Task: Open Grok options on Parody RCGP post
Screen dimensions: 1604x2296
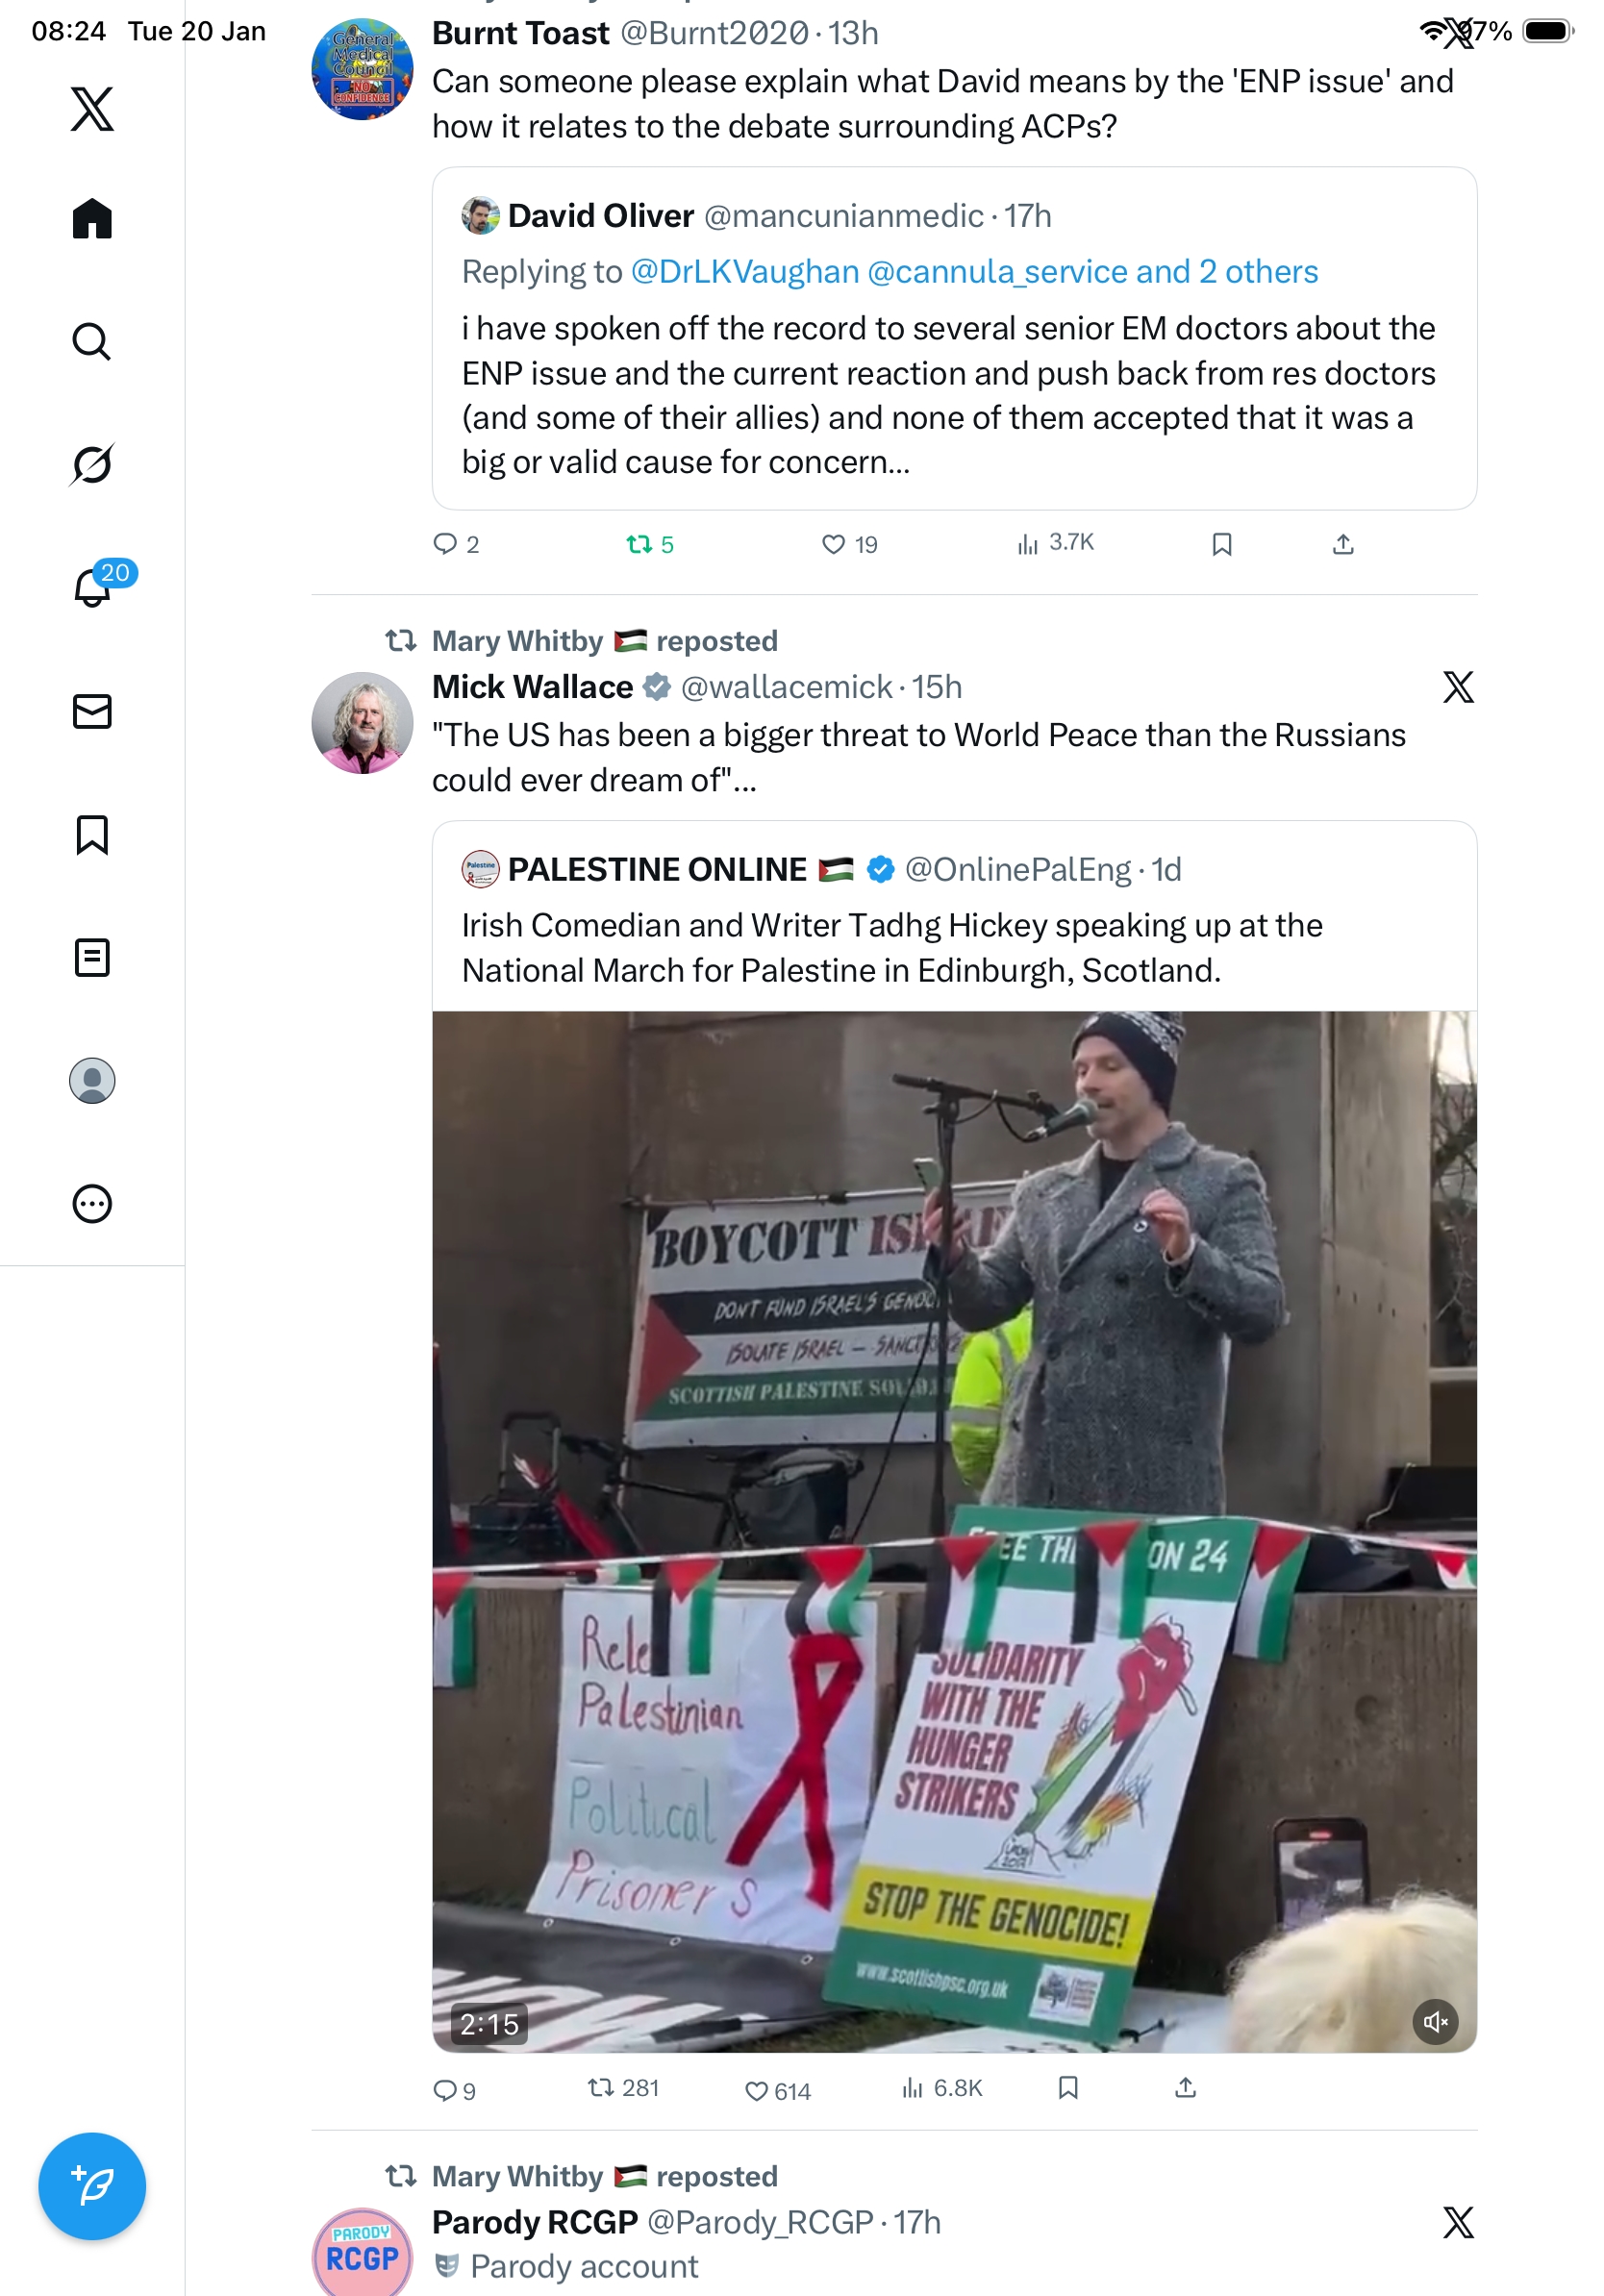Action: point(1458,2221)
